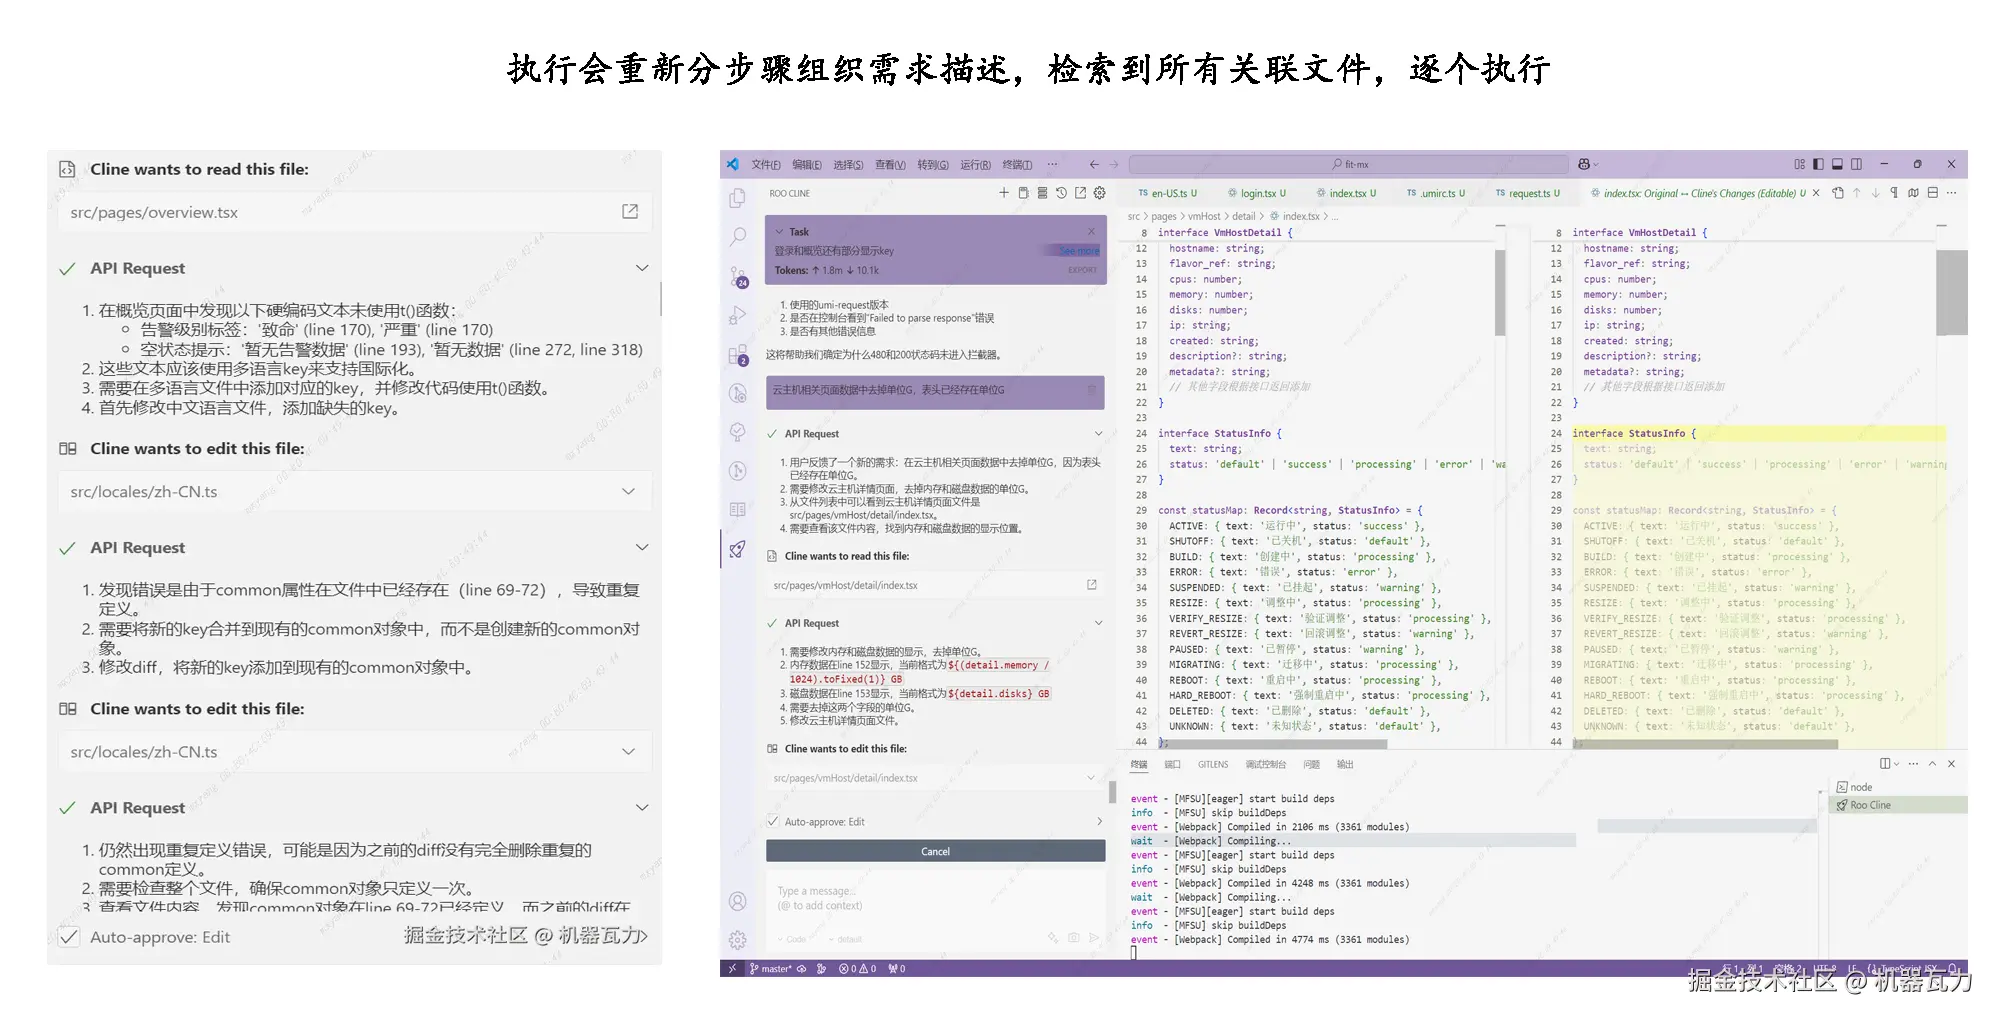Collapse the first API Request in enlarged panel

pyautogui.click(x=642, y=268)
